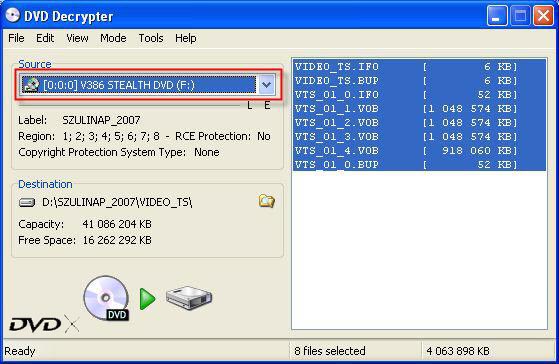Select VTS_01_1.VOB in file list
This screenshot has width=559, height=364.
tap(419, 109)
